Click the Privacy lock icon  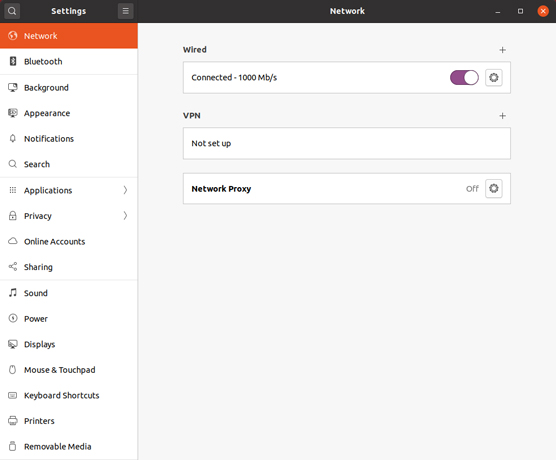pyautogui.click(x=13, y=216)
